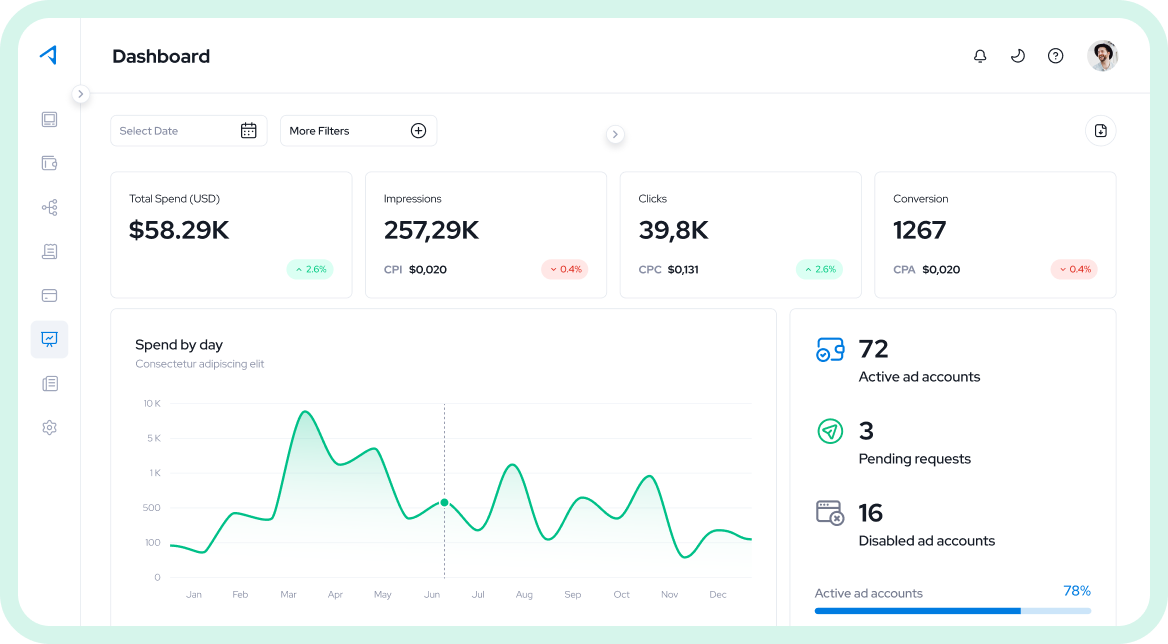
Task: Expand the sidebar with the chevron
Action: coord(80,94)
